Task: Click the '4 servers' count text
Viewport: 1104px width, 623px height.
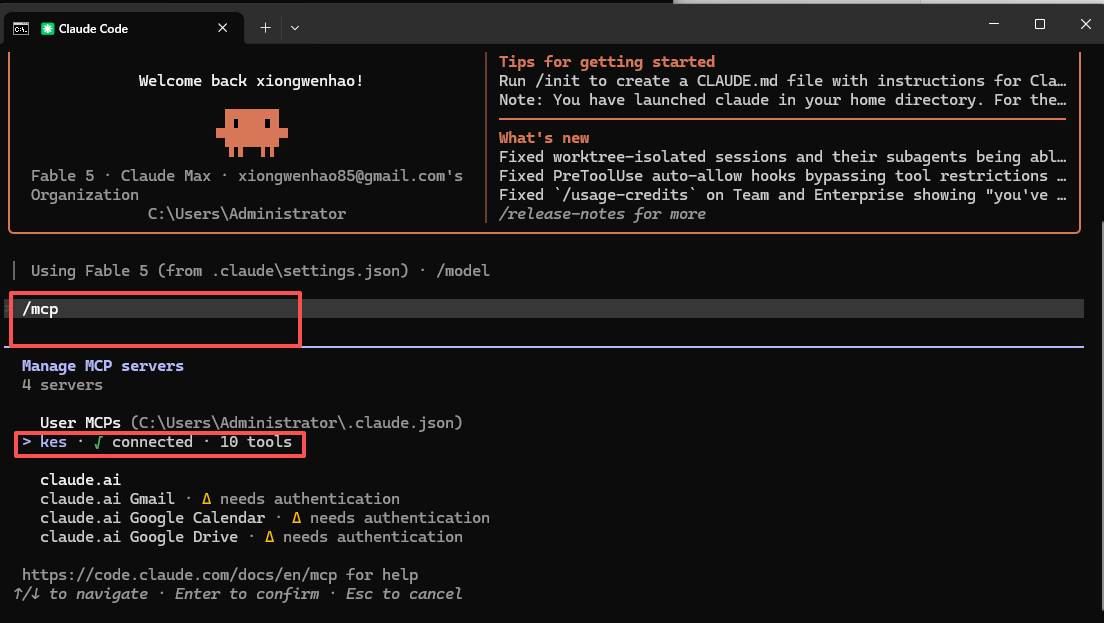Action: [x=62, y=385]
